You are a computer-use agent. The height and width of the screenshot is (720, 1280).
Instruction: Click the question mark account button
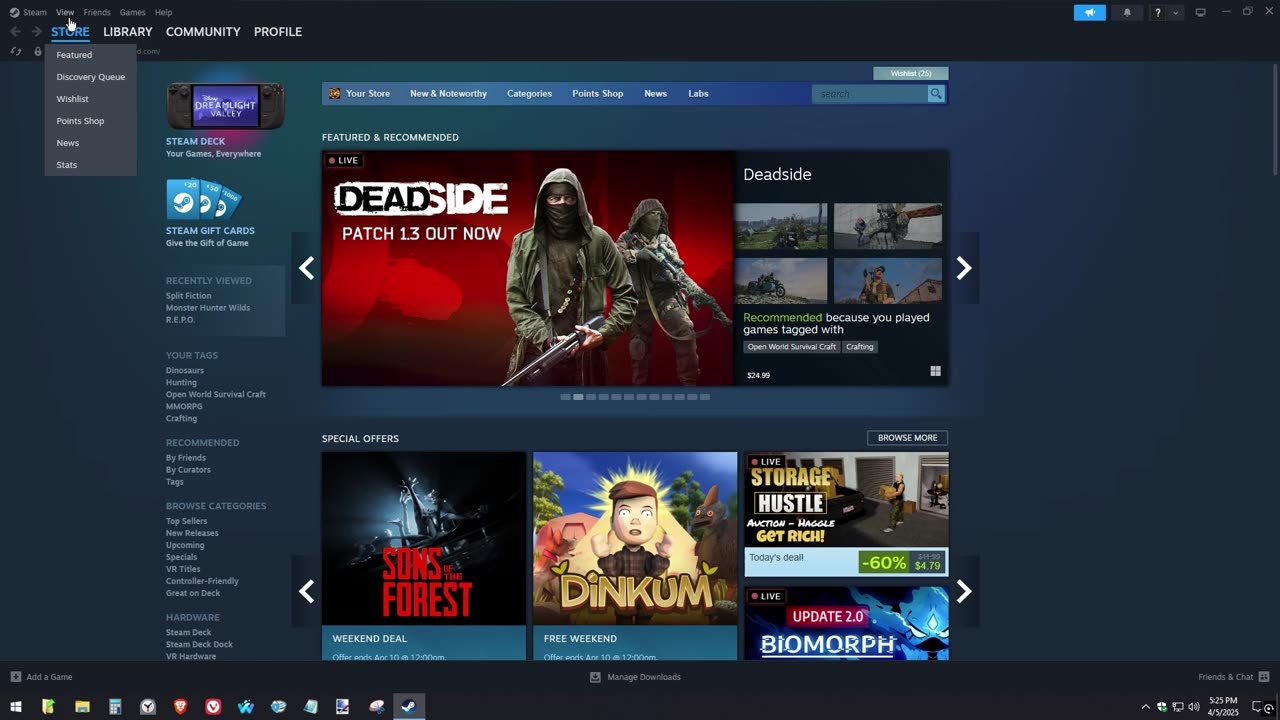point(1157,12)
